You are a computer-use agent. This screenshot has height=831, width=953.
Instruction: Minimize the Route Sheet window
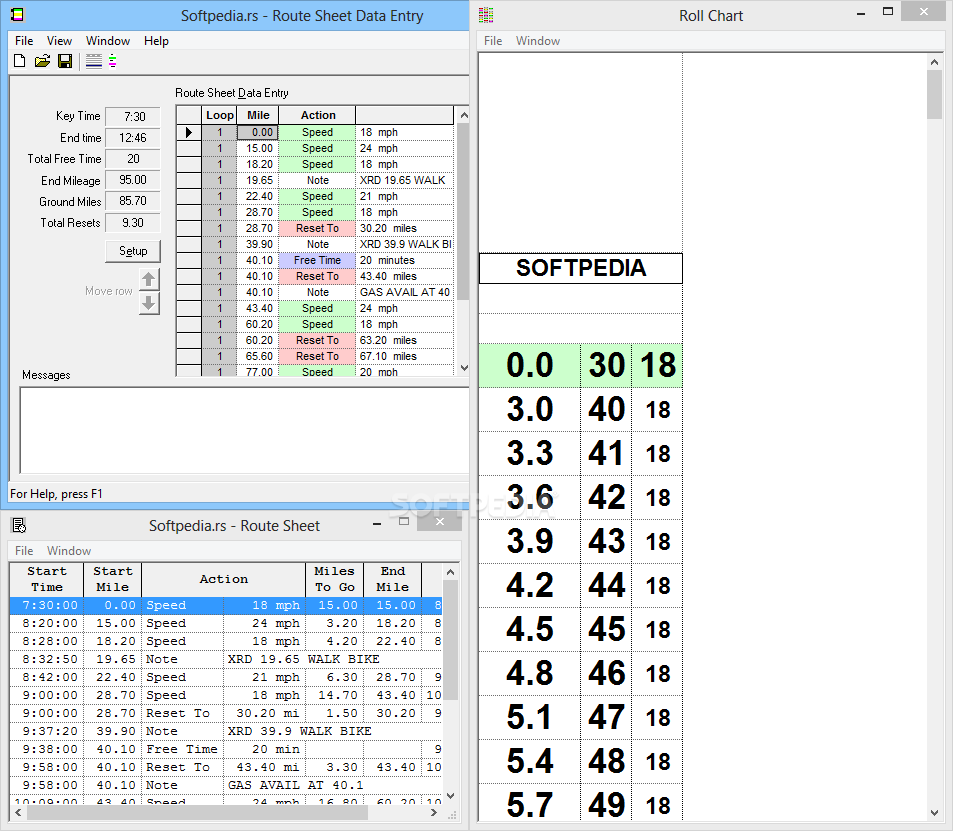pos(377,523)
